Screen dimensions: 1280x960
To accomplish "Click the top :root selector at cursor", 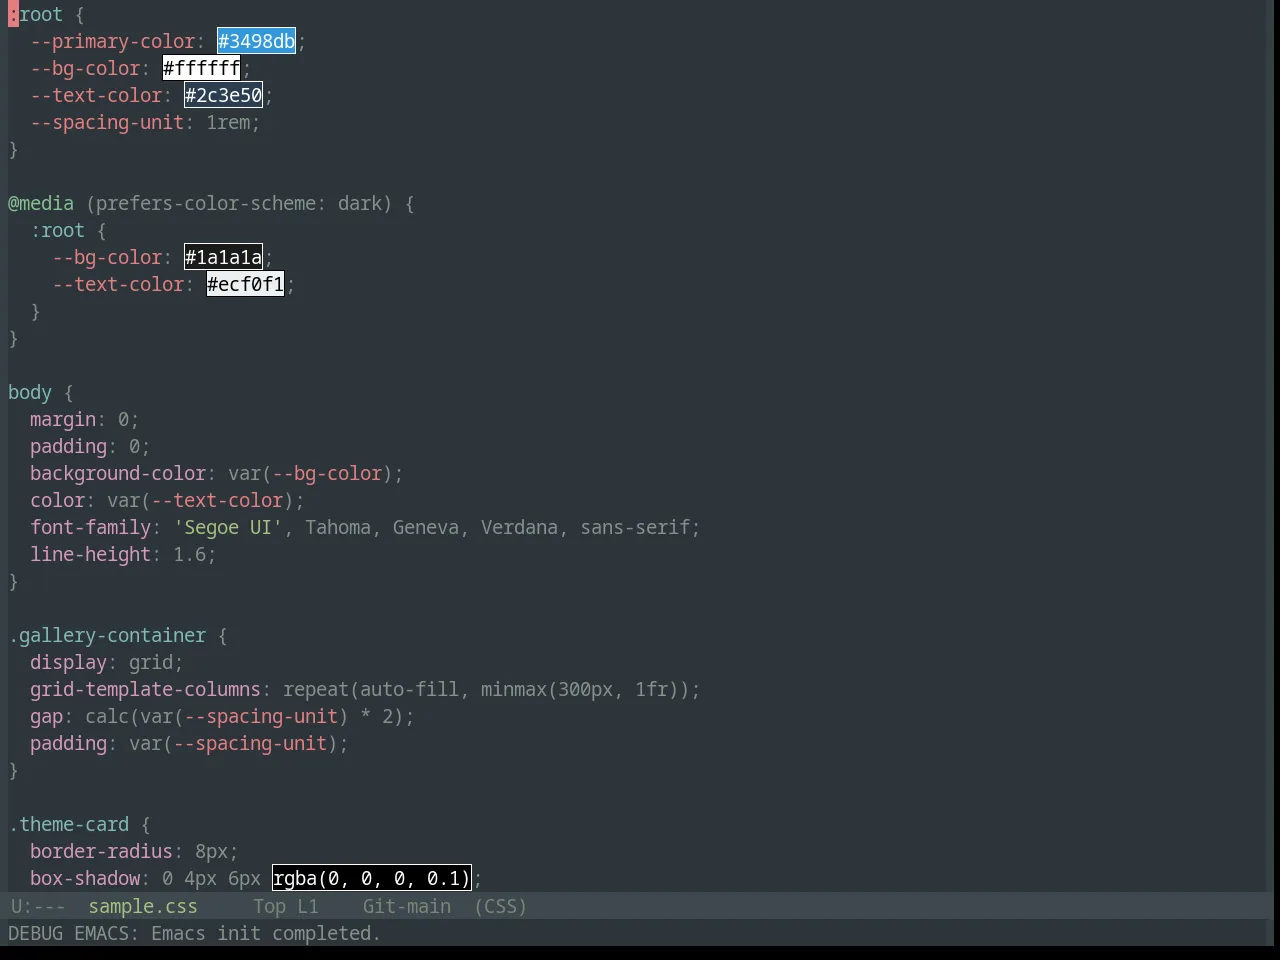I will pyautogui.click(x=35, y=14).
